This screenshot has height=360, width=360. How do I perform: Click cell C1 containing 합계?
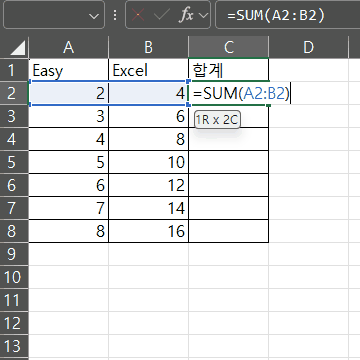pos(229,70)
